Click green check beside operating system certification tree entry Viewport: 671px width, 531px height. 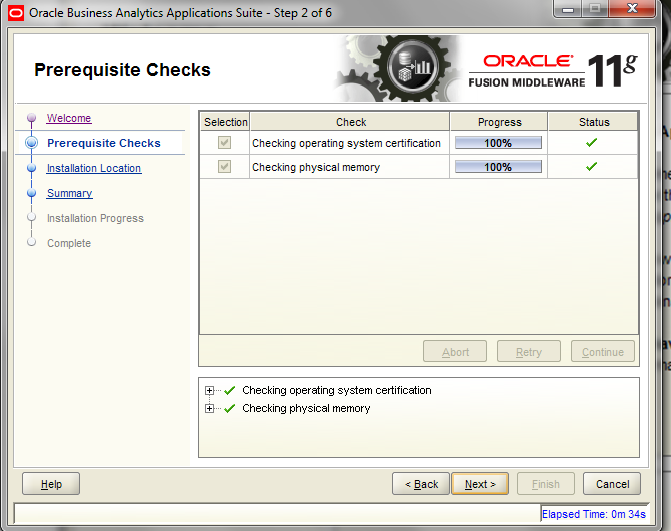coord(230,390)
